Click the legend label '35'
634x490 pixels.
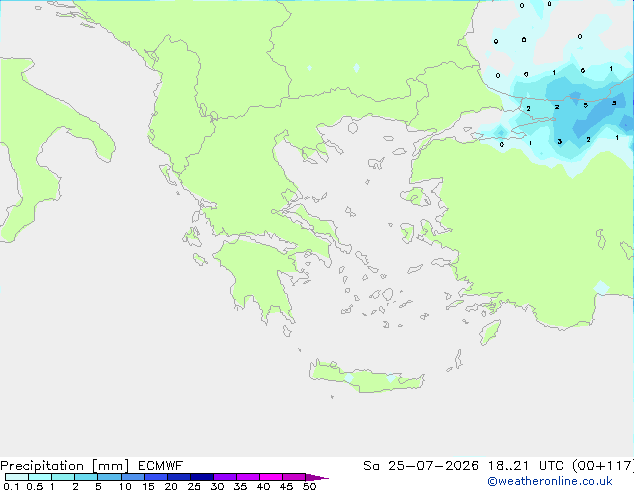(x=240, y=486)
